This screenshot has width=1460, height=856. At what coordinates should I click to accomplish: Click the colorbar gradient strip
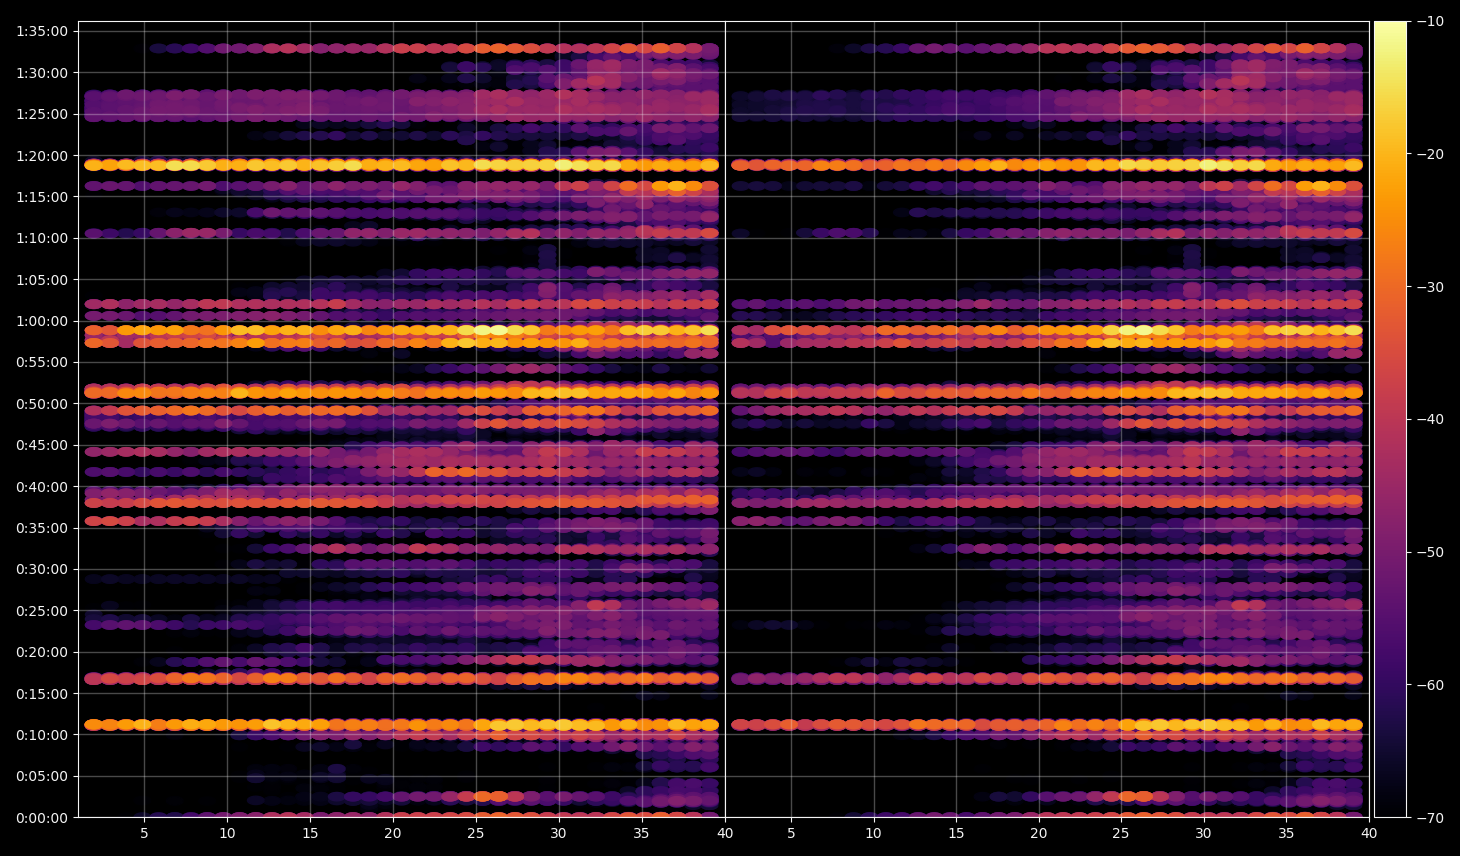pos(1390,419)
